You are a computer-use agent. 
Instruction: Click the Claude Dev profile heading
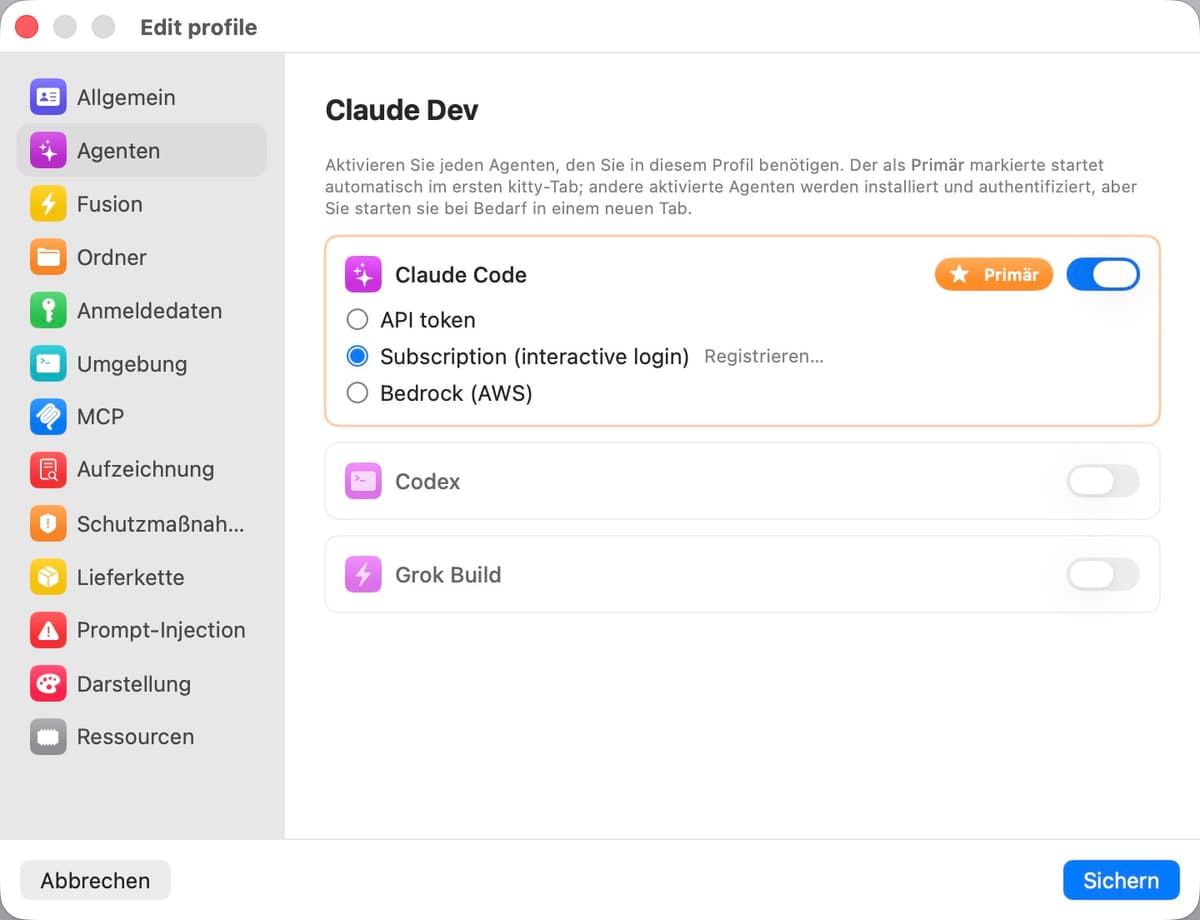pos(402,110)
